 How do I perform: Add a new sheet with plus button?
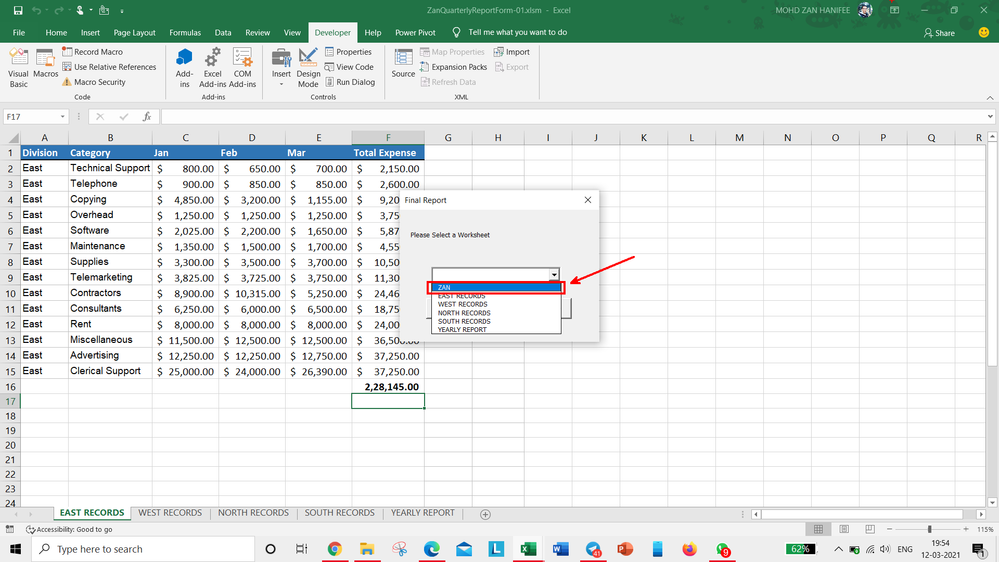[485, 514]
